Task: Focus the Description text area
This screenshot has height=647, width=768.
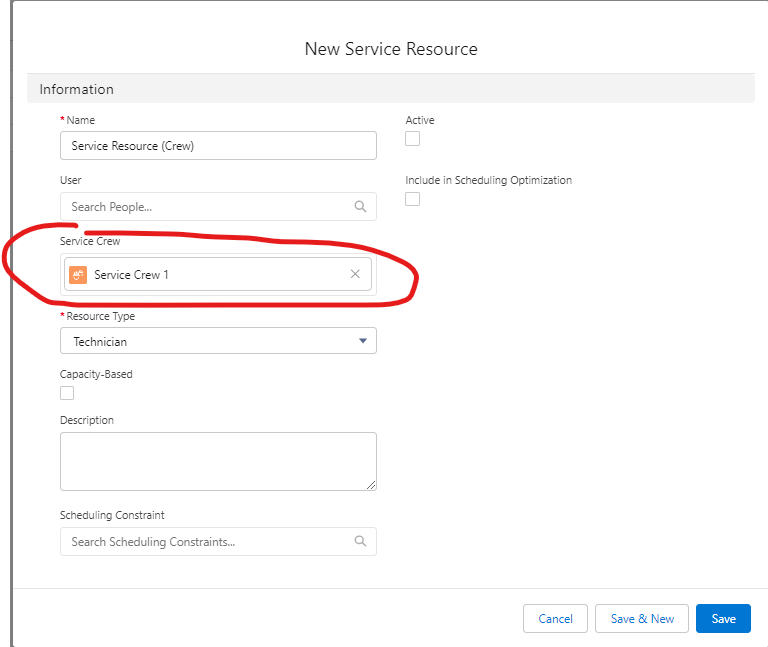Action: pos(218,461)
